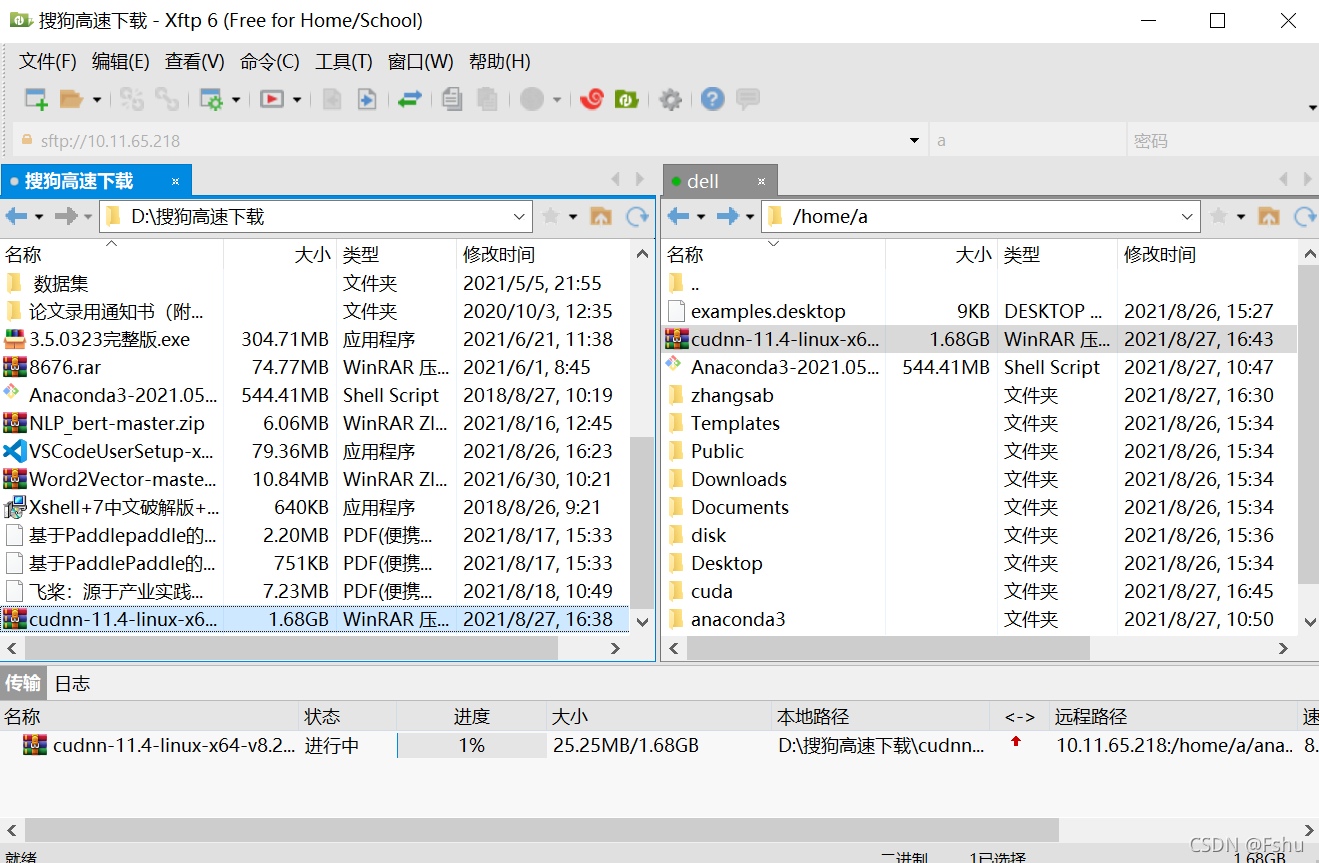Image resolution: width=1319 pixels, height=863 pixels.
Task: Open Options with the gear icon
Action: tap(671, 99)
